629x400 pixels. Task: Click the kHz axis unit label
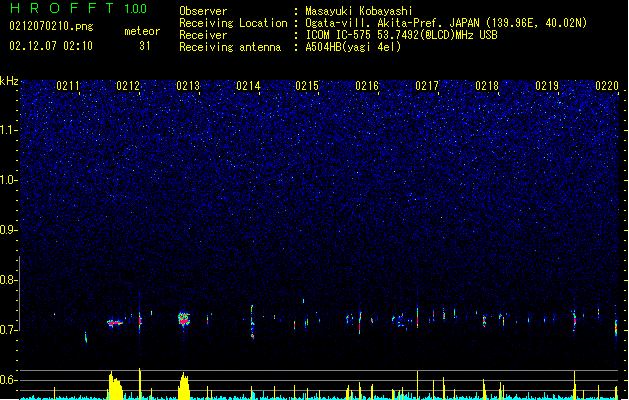click(x=9, y=81)
